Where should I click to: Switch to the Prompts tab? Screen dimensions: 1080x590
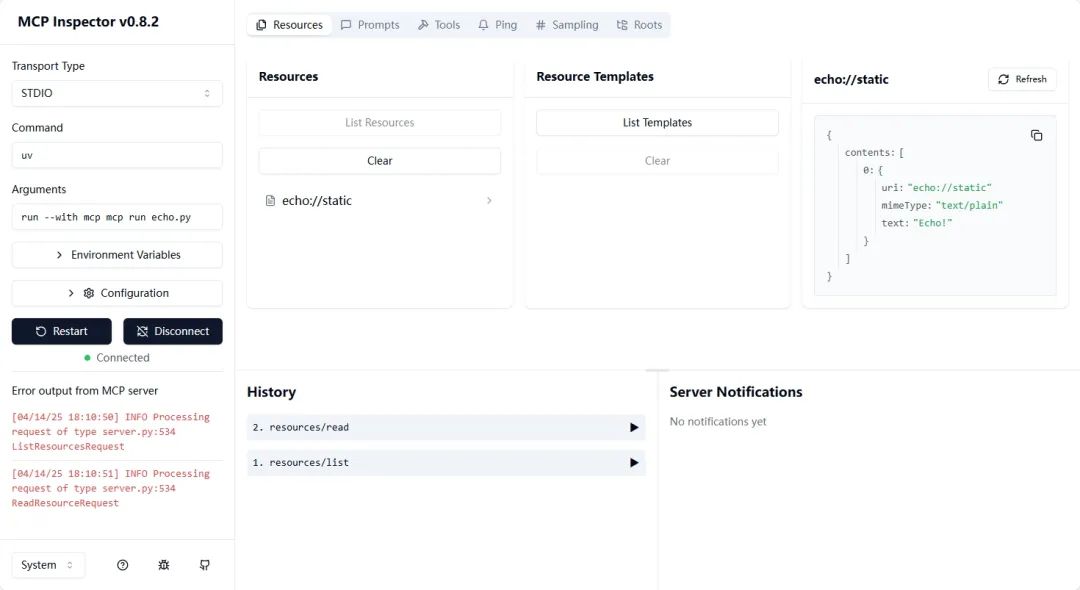pos(370,25)
